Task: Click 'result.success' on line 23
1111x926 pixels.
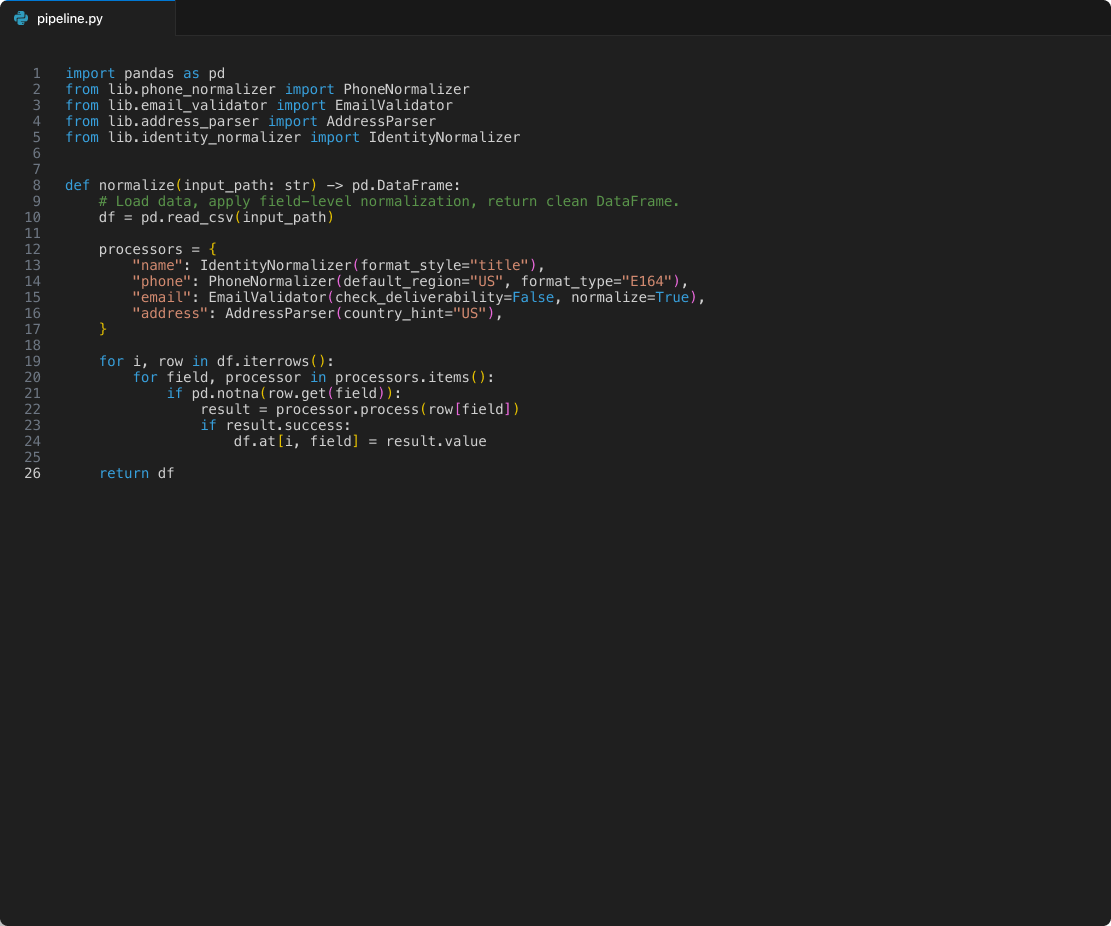Action: 284,426
